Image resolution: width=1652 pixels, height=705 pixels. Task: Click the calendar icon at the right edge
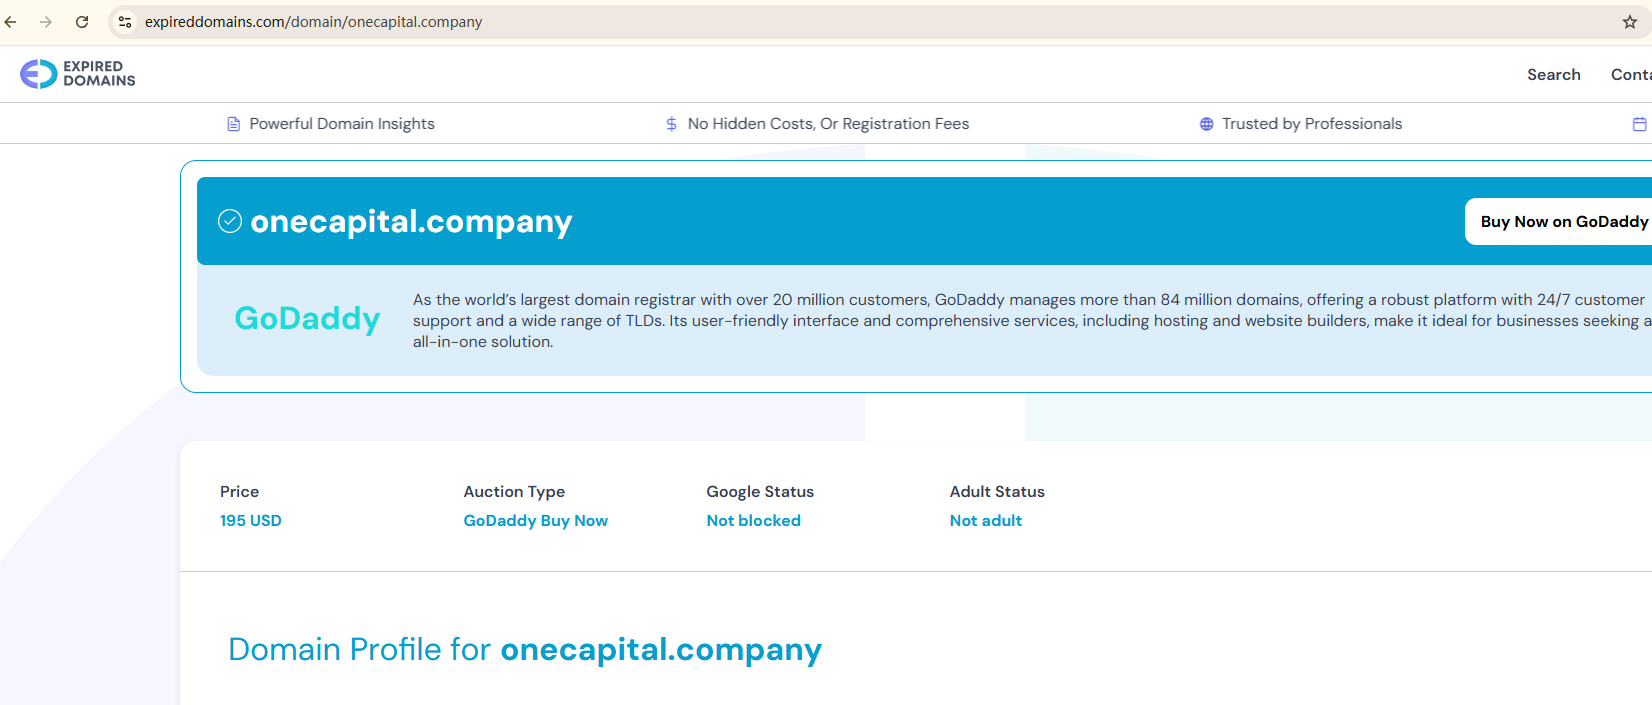click(1639, 124)
